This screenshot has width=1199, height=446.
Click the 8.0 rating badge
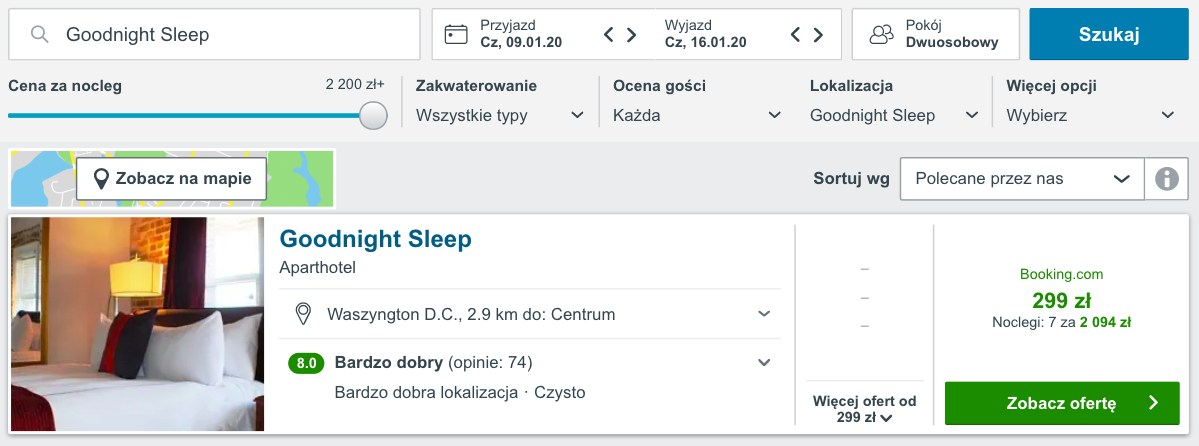(305, 363)
